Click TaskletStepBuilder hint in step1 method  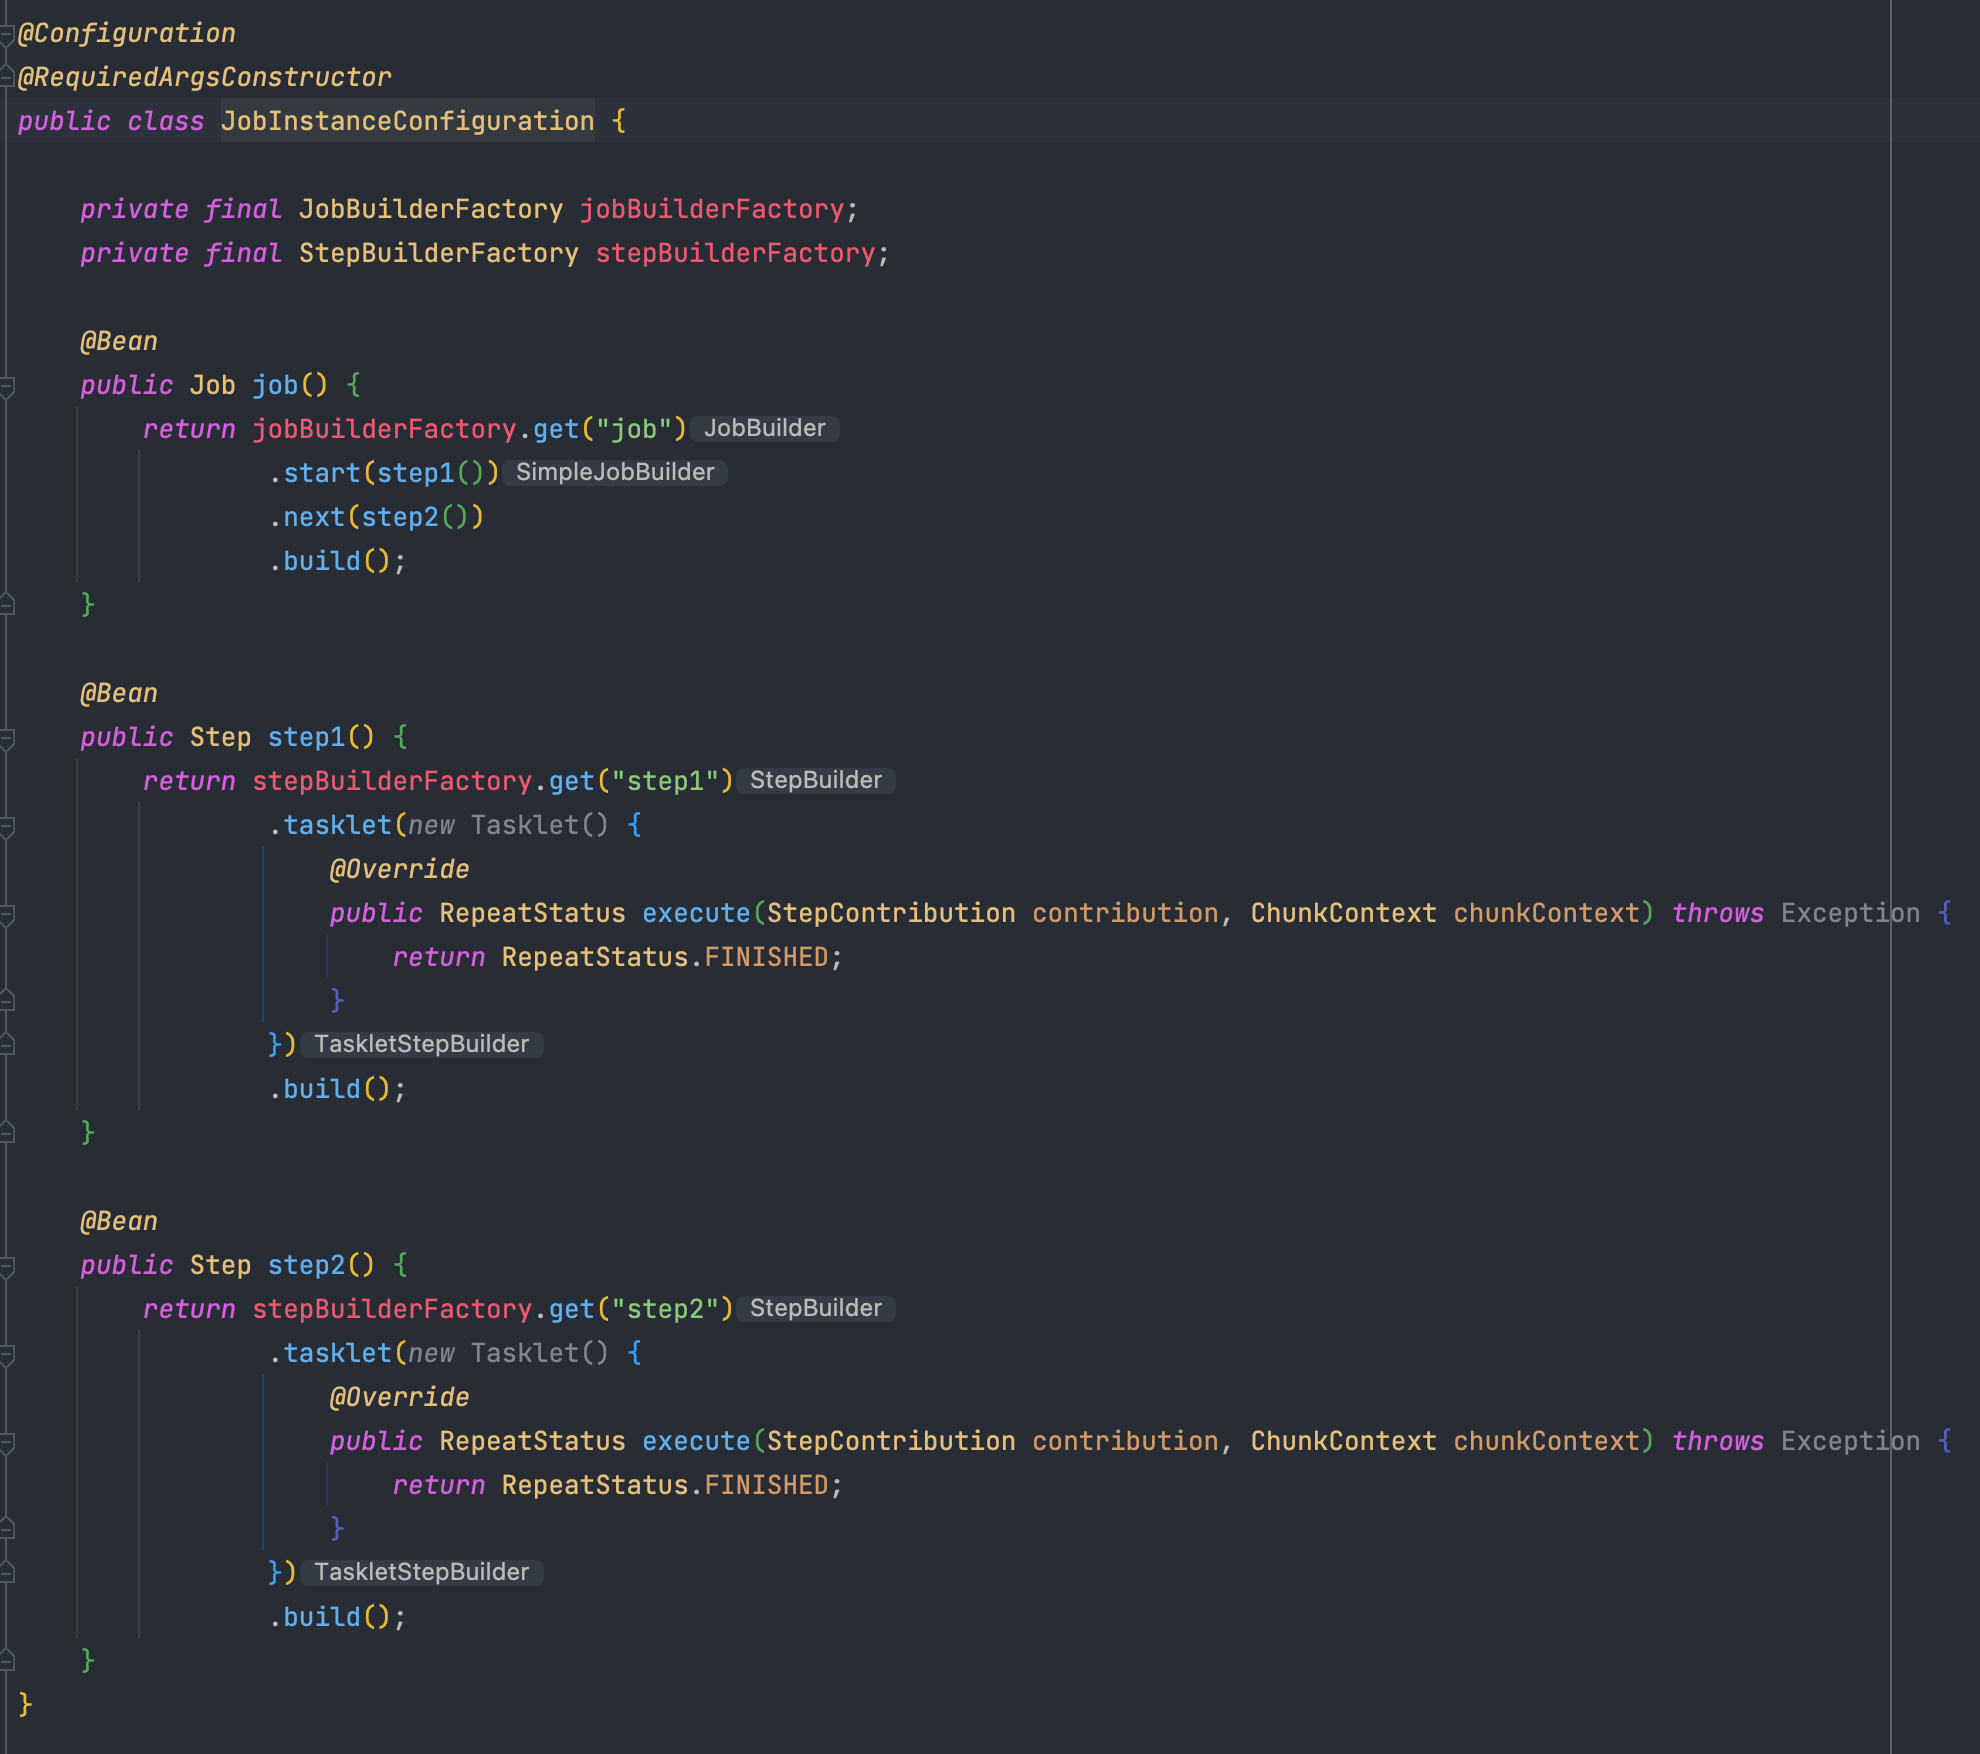pyautogui.click(x=421, y=1045)
